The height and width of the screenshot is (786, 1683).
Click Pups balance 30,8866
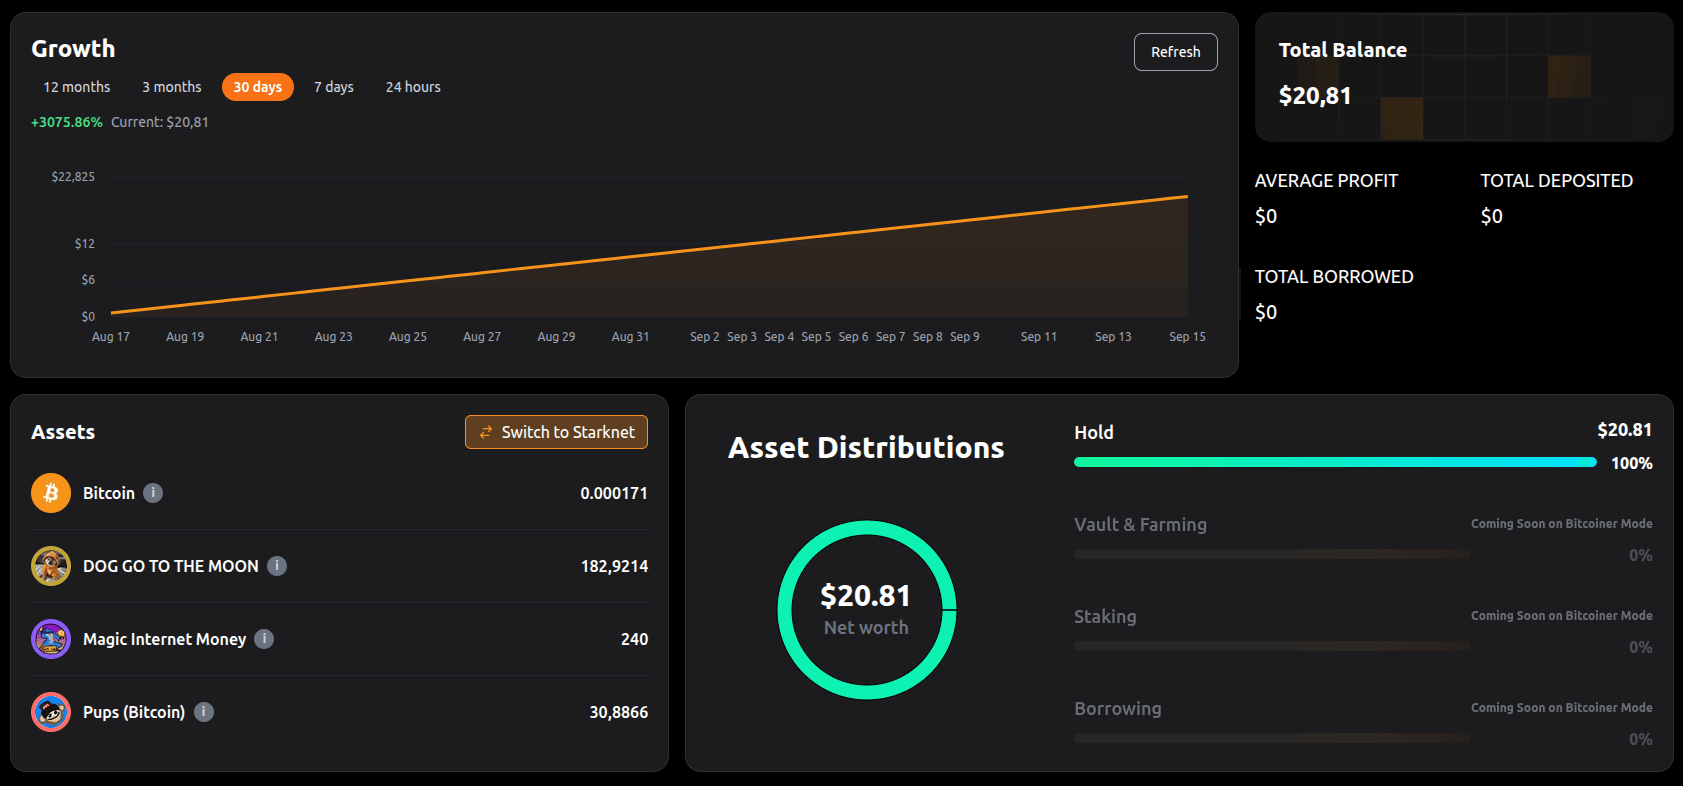coord(618,712)
